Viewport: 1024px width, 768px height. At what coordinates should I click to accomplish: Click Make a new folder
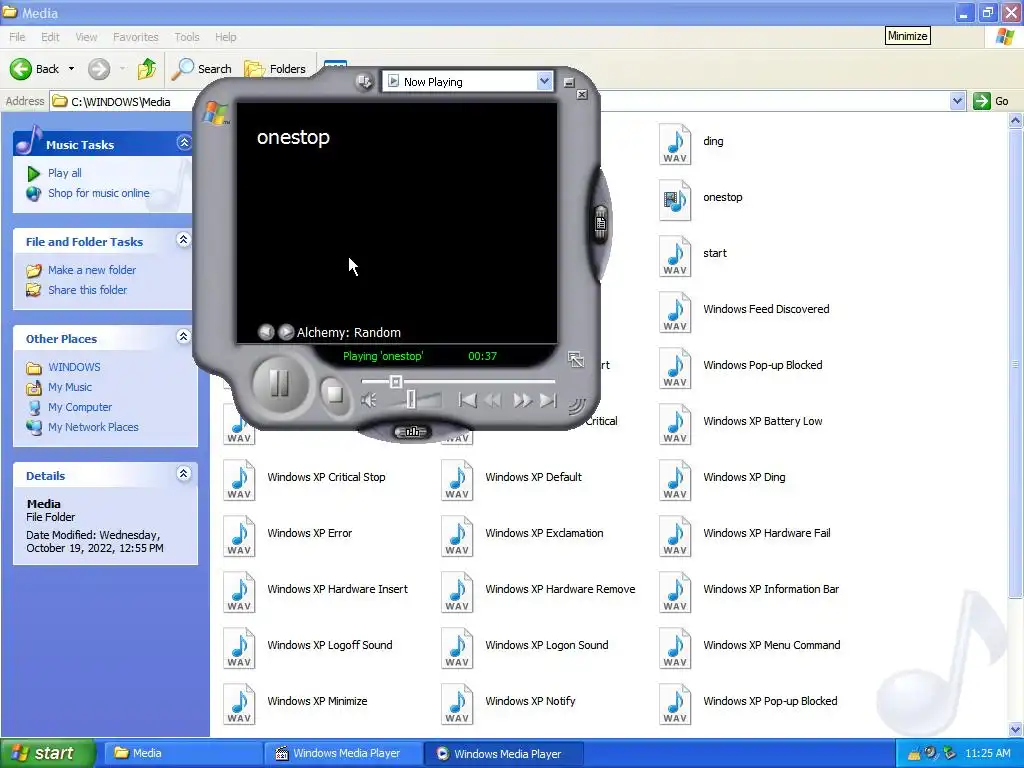[x=92, y=270]
